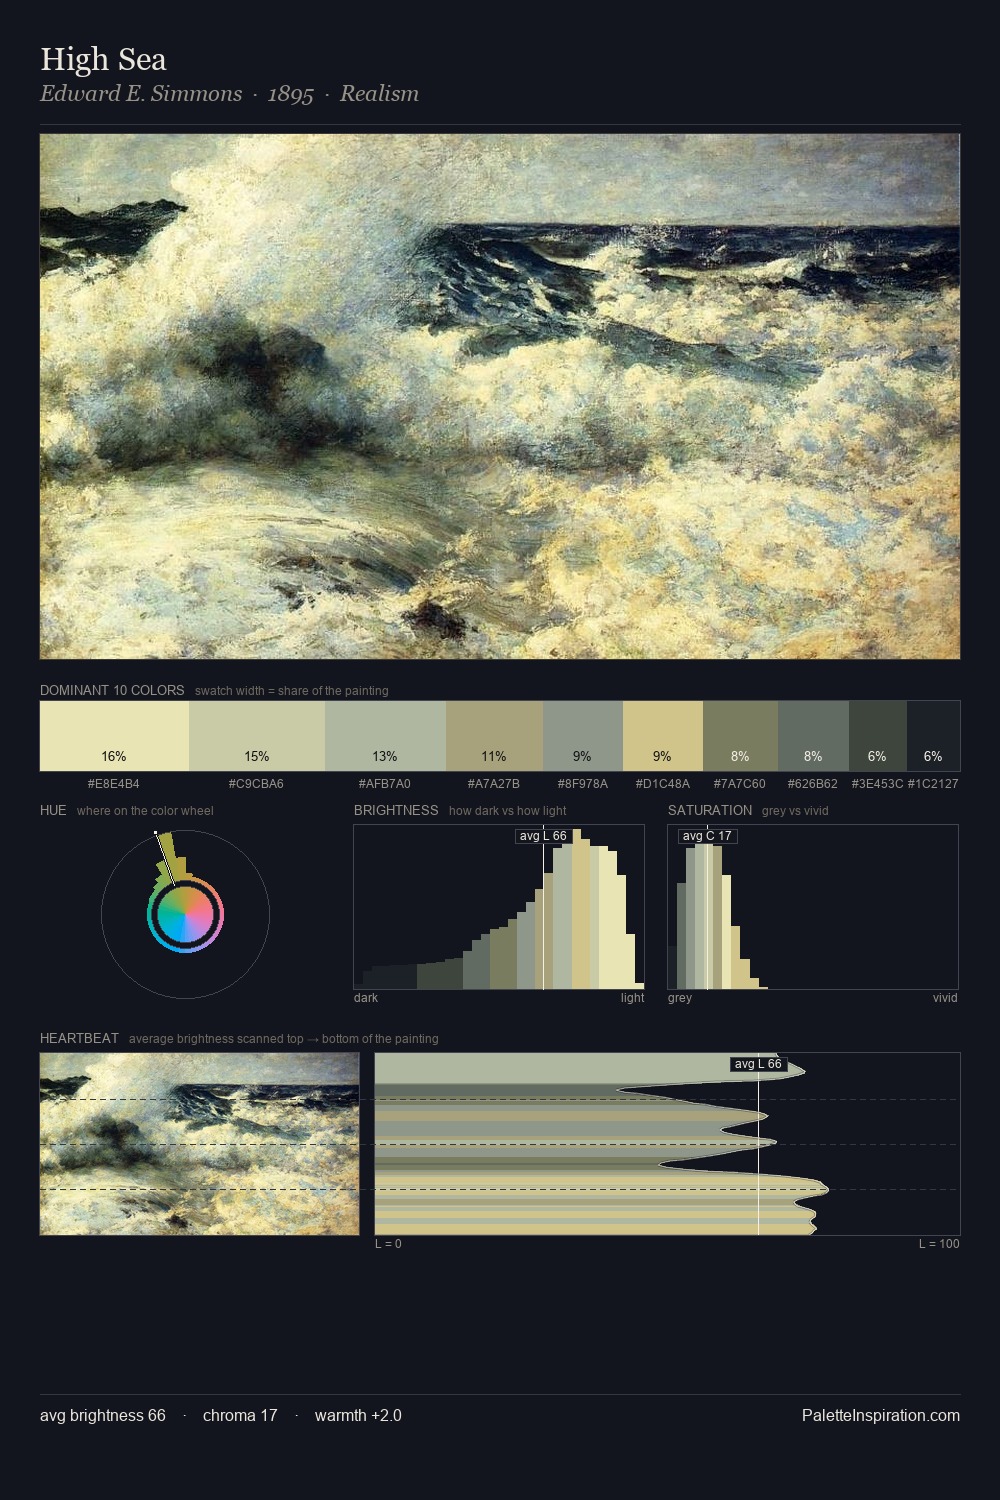Click the 'High Sea' title
1000x1500 pixels.
pyautogui.click(x=103, y=60)
